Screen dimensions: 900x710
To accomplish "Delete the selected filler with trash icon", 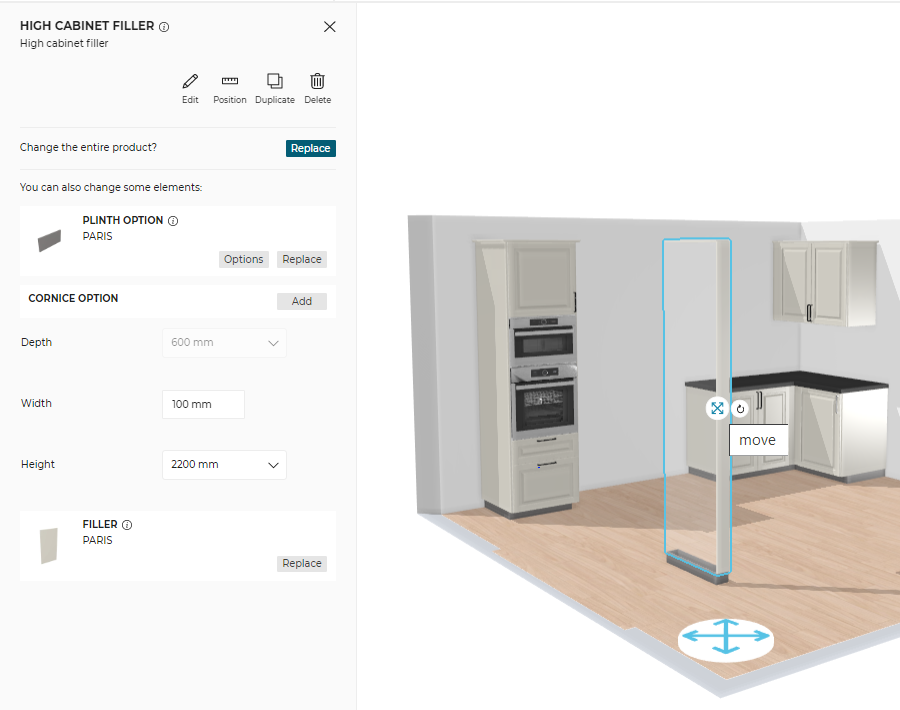I will click(317, 82).
